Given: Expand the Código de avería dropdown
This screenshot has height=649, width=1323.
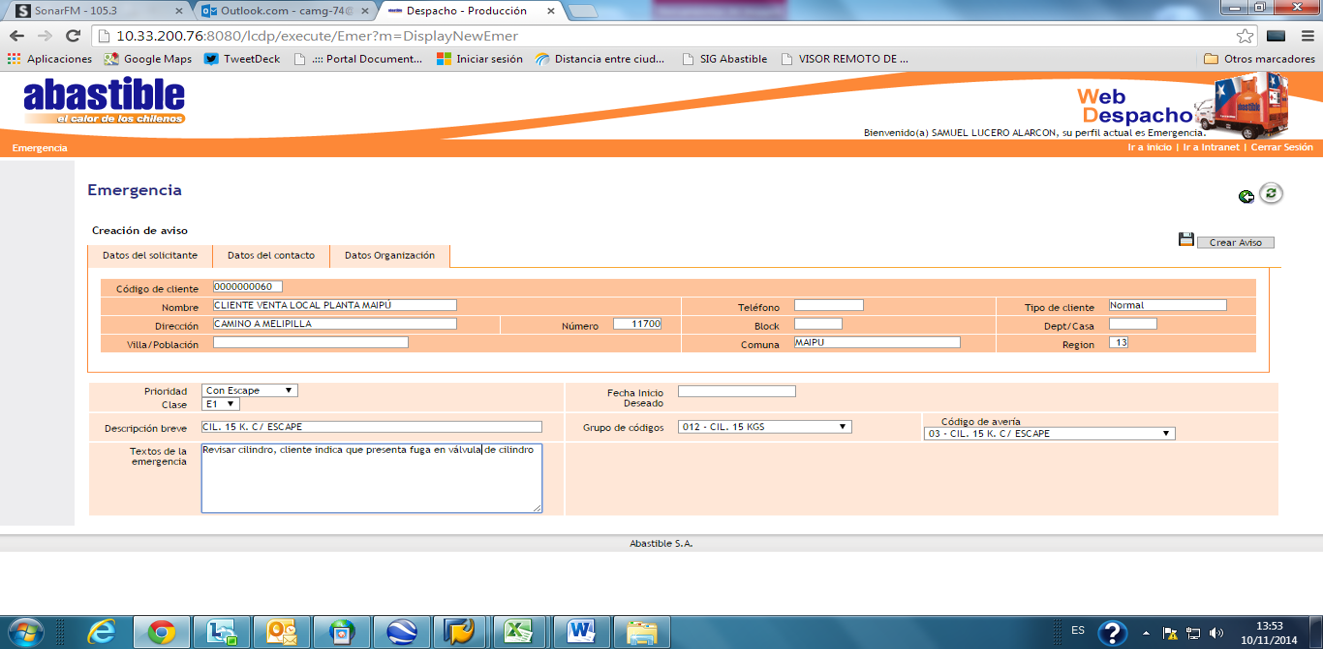Looking at the screenshot, I should point(1049,434).
